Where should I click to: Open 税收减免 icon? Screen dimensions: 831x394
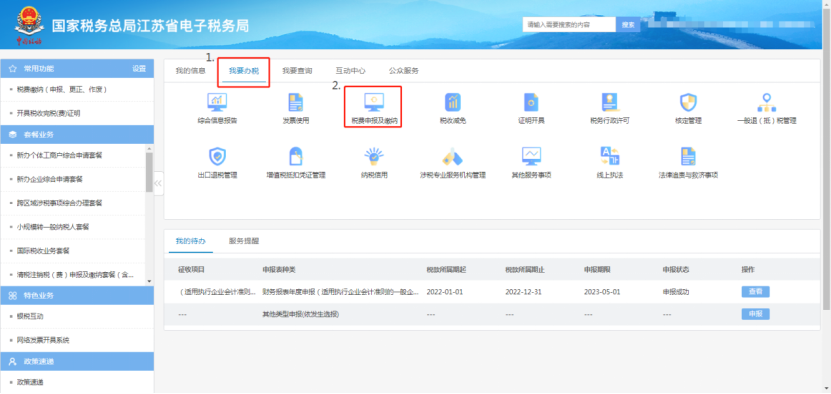pyautogui.click(x=452, y=101)
